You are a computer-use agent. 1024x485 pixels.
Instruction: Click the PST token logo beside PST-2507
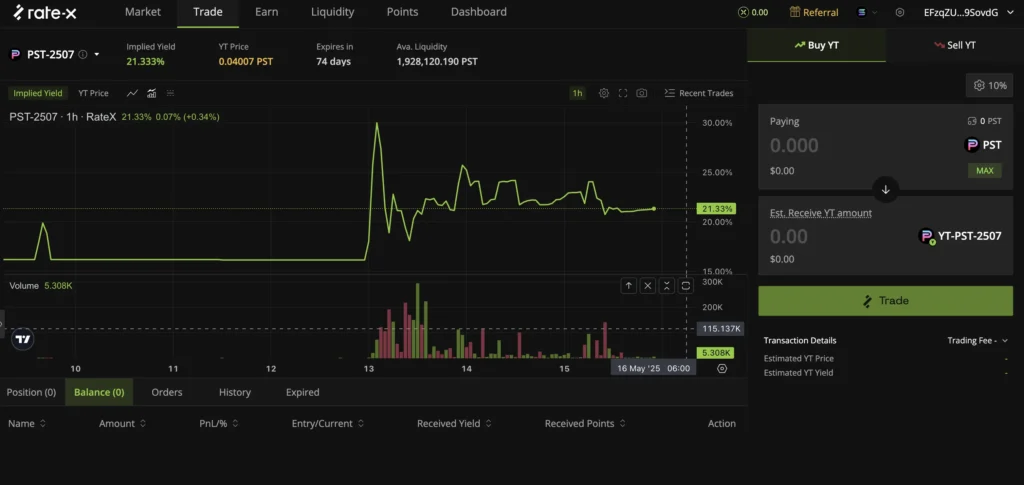point(15,54)
